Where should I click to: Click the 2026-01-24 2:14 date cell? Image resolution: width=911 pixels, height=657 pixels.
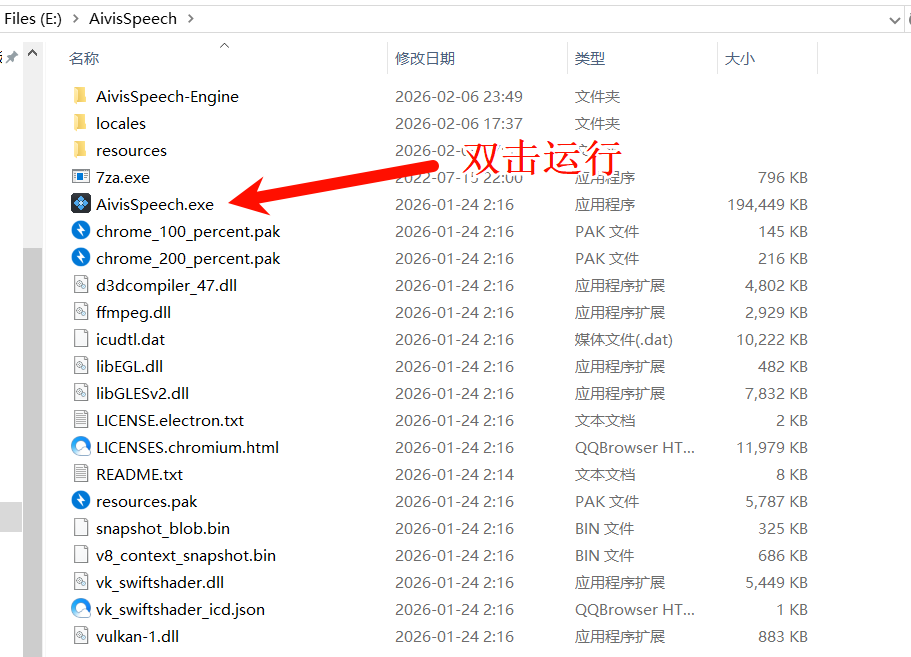(x=454, y=475)
